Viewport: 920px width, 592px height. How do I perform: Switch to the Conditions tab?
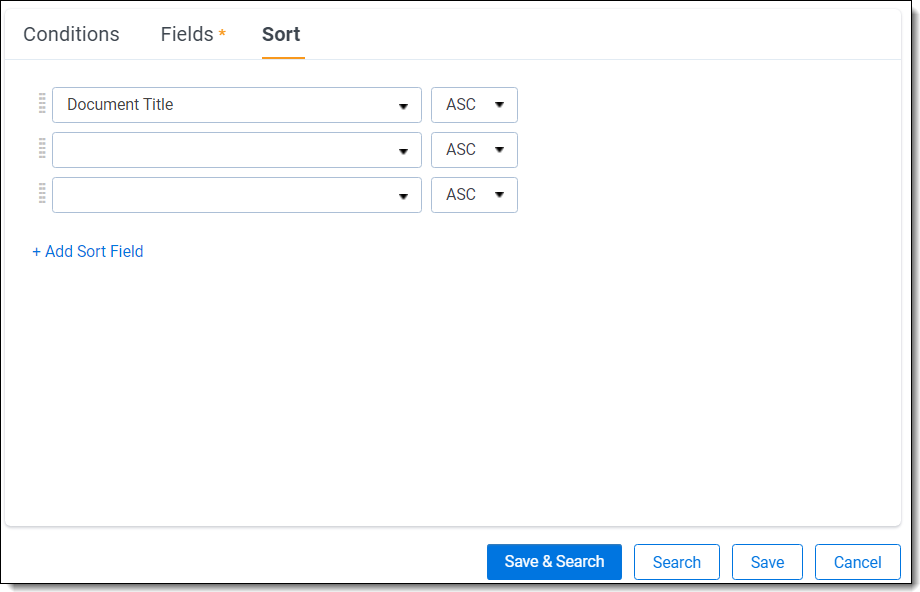point(71,34)
